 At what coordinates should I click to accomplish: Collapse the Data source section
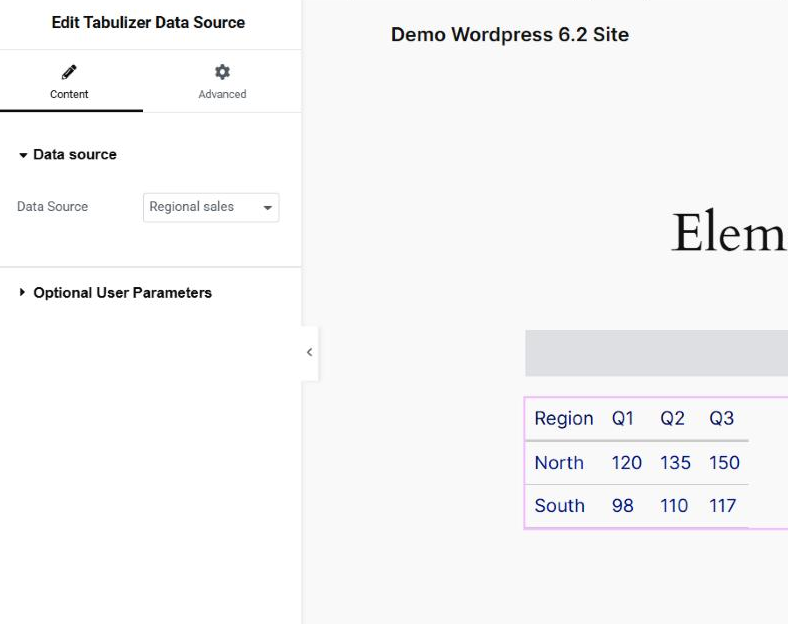[x=67, y=154]
